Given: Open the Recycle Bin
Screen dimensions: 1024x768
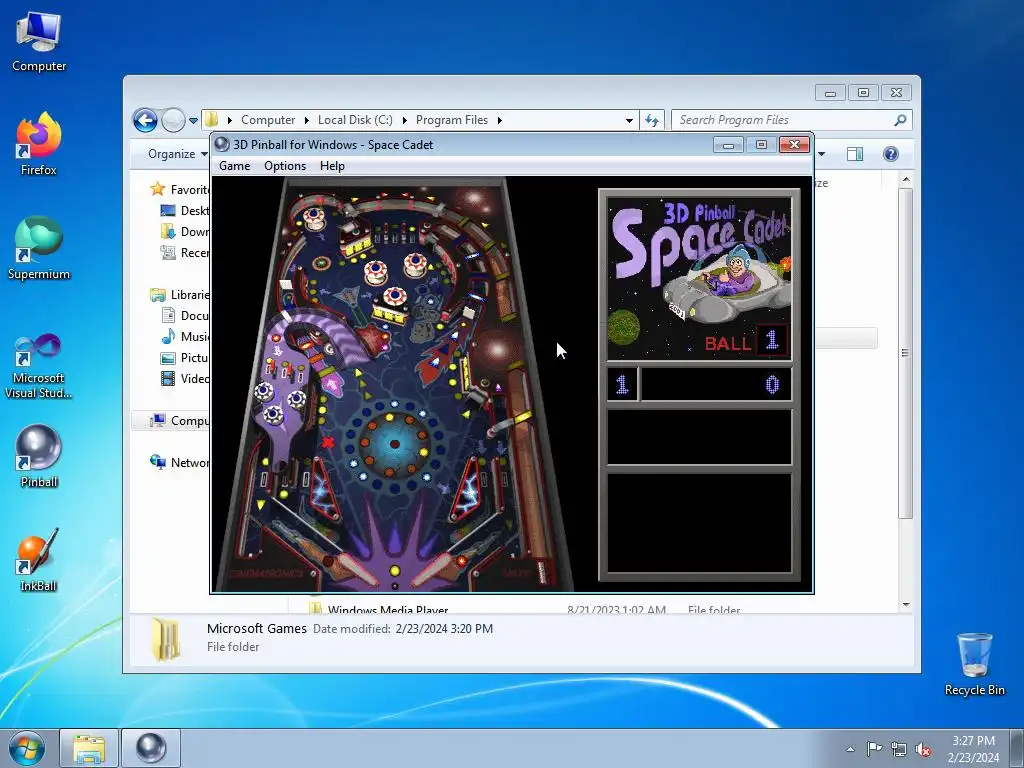Looking at the screenshot, I should tap(974, 664).
